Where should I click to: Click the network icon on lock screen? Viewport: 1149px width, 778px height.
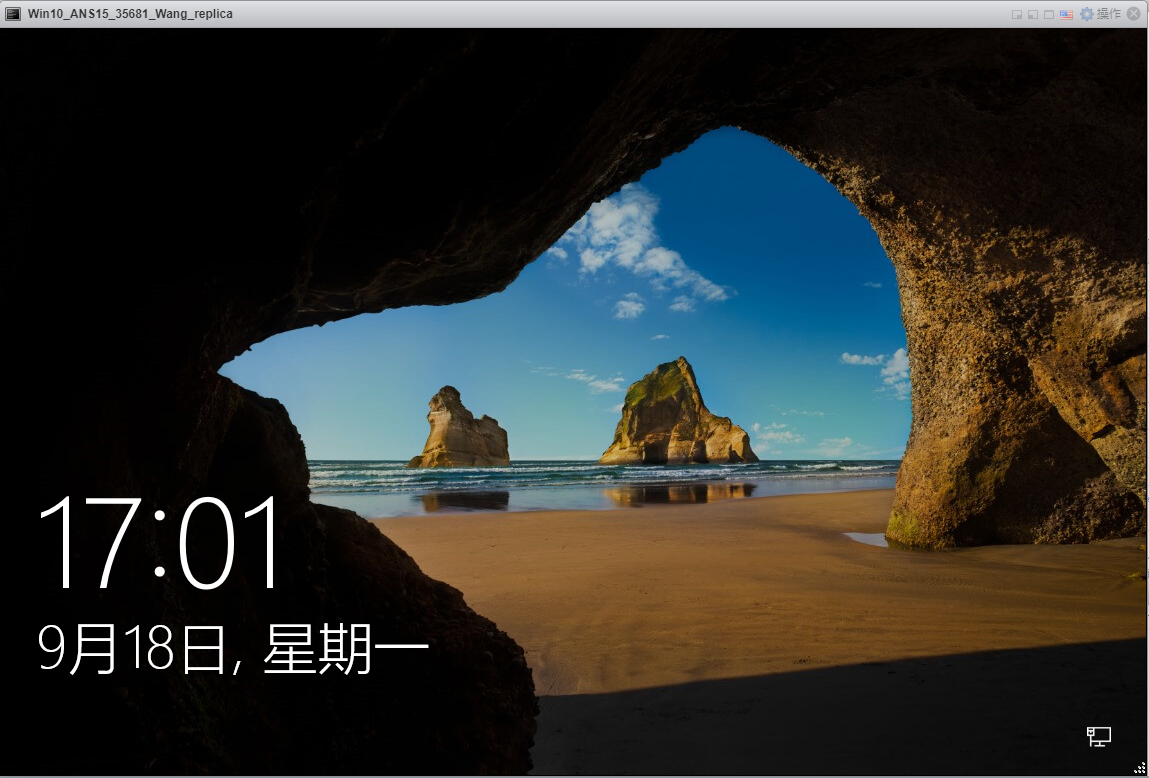tap(1098, 736)
